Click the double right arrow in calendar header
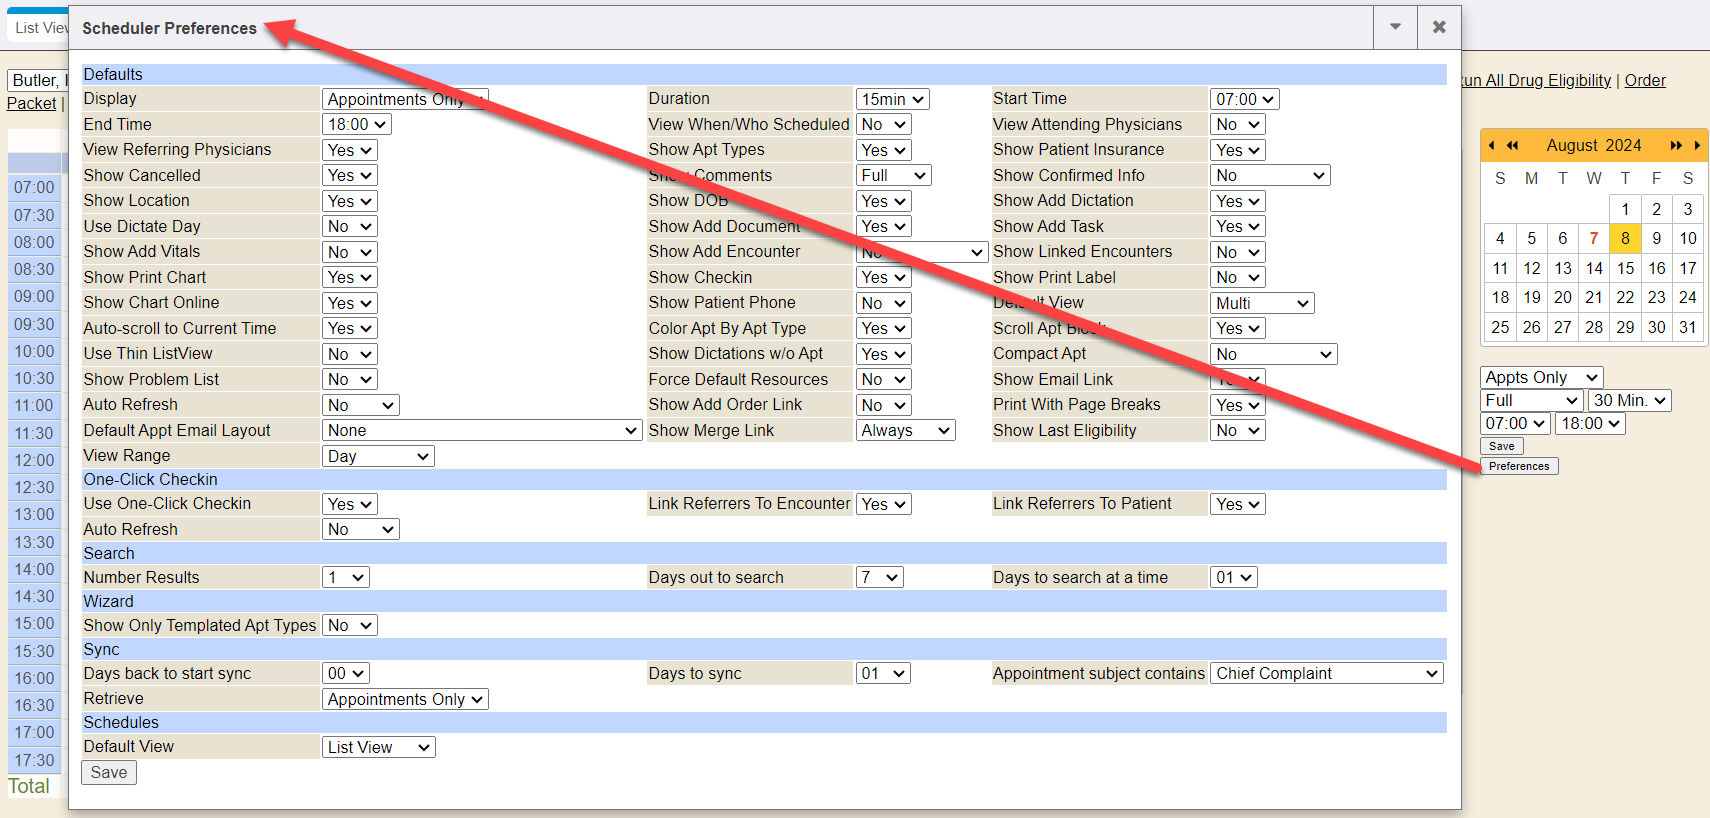The width and height of the screenshot is (1710, 818). [x=1676, y=145]
